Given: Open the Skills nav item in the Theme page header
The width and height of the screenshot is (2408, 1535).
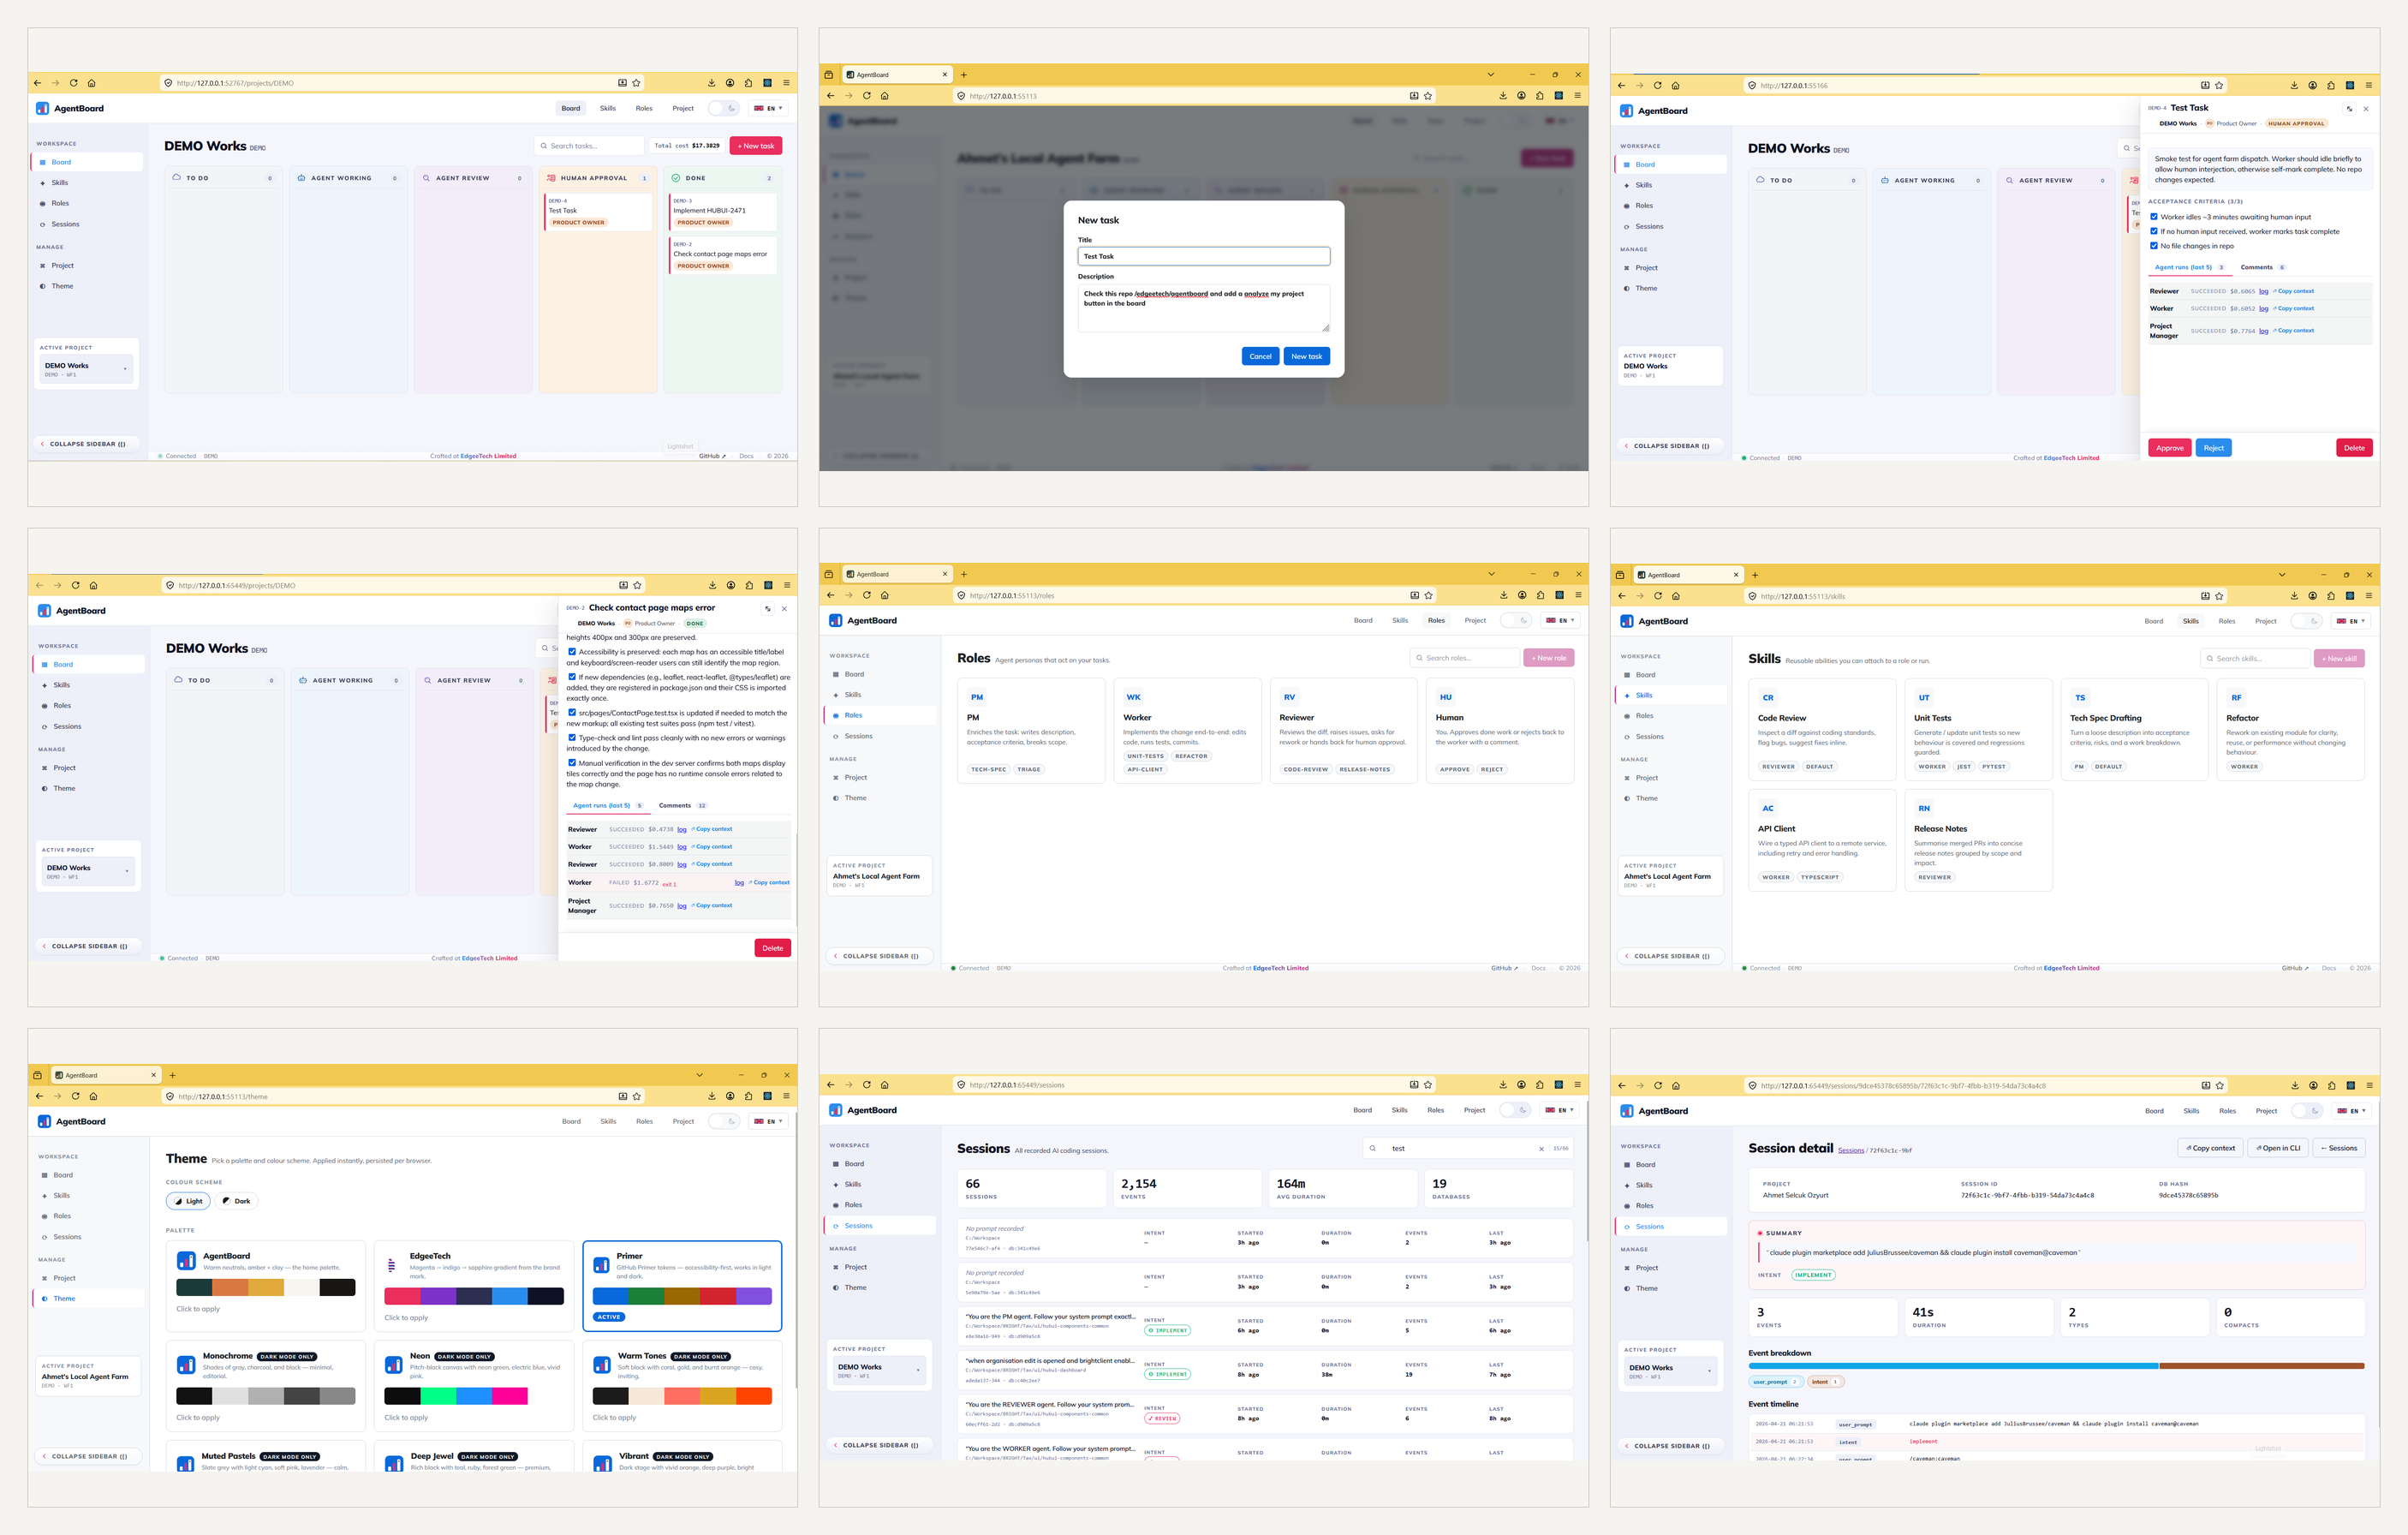Looking at the screenshot, I should (608, 1121).
